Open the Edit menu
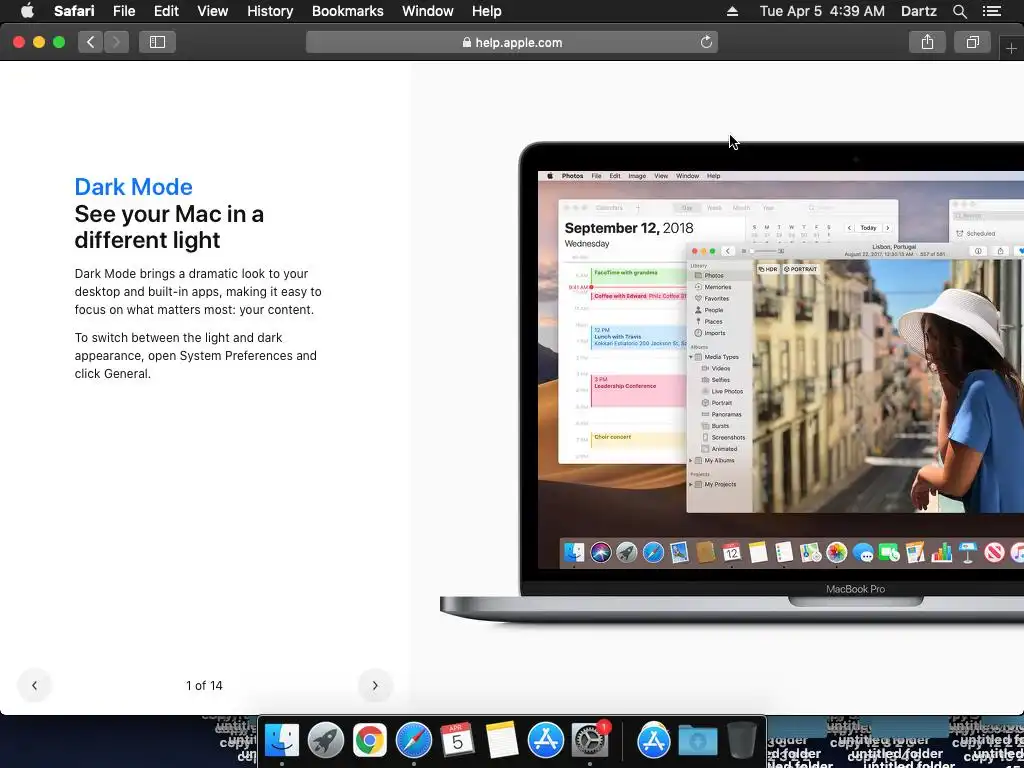Viewport: 1024px width, 768px height. [x=166, y=11]
